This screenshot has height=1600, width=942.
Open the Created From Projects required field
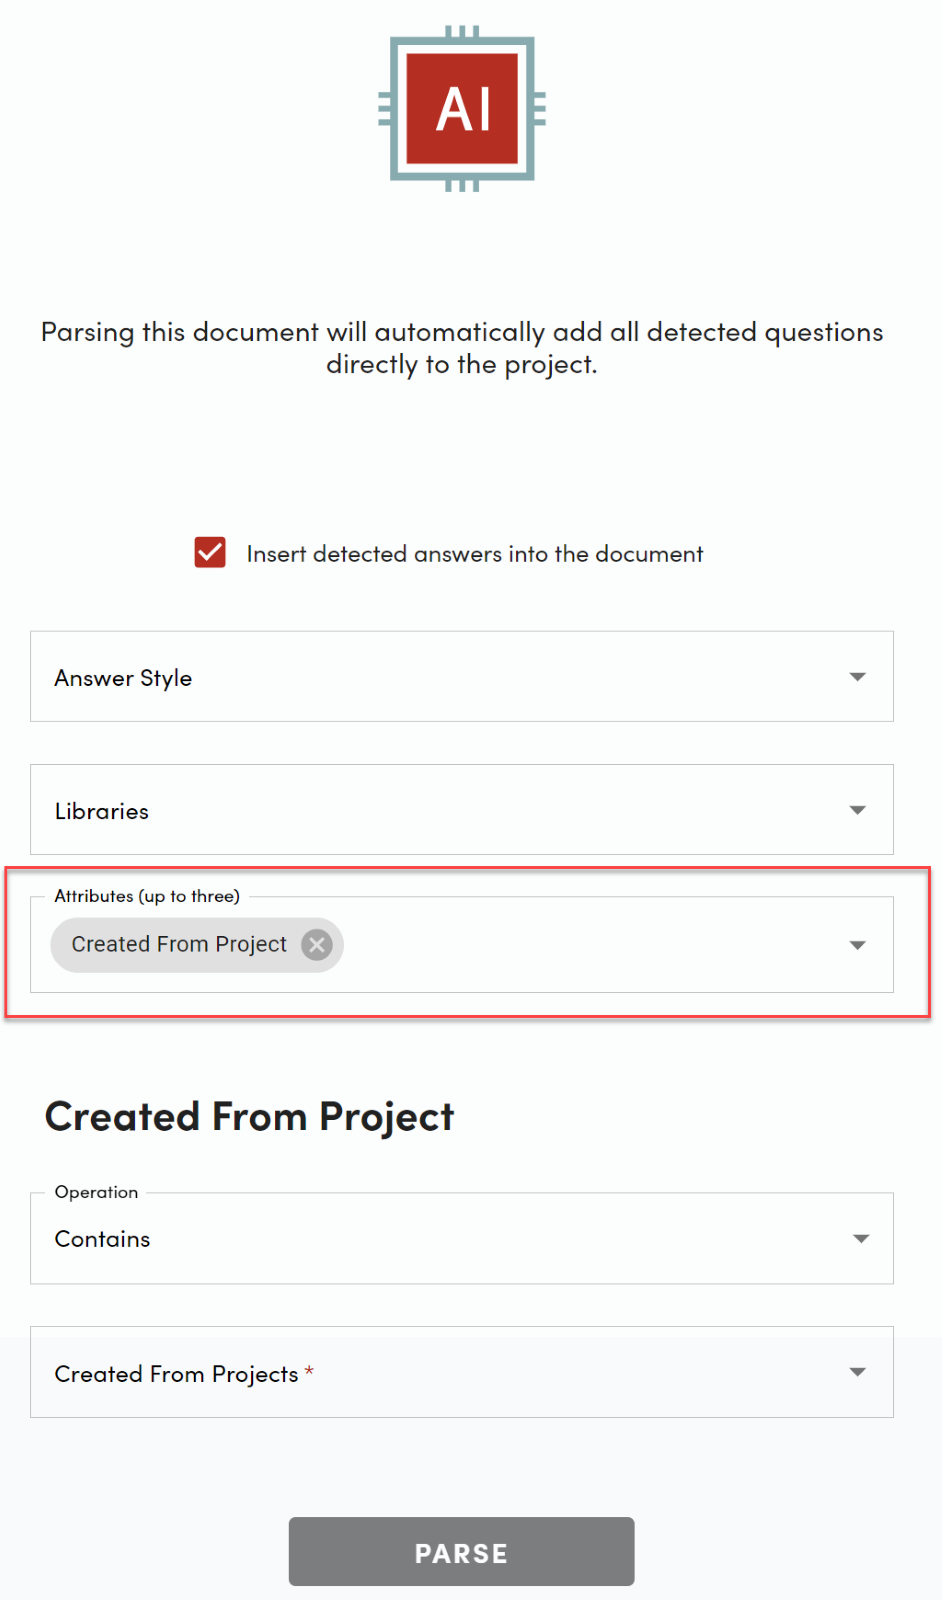tap(440, 1372)
